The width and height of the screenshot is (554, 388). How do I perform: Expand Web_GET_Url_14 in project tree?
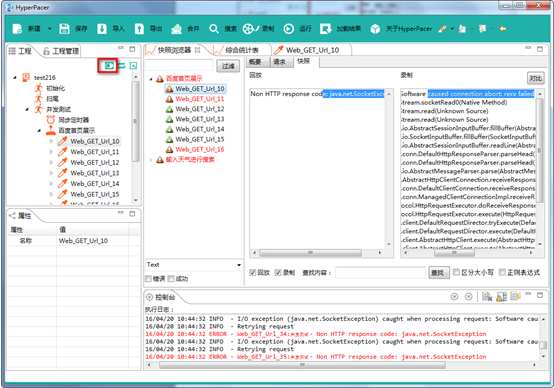coord(51,184)
